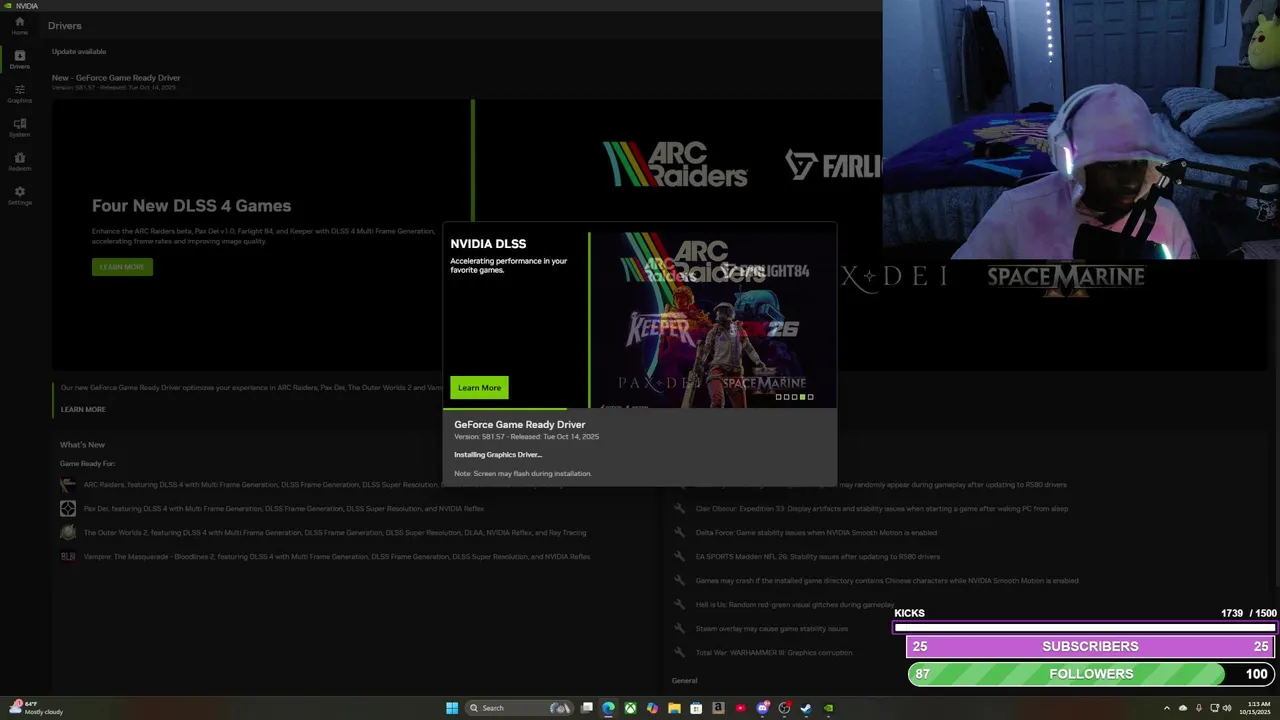Open the weather widget on taskbar
The image size is (1280, 720).
click(x=36, y=708)
